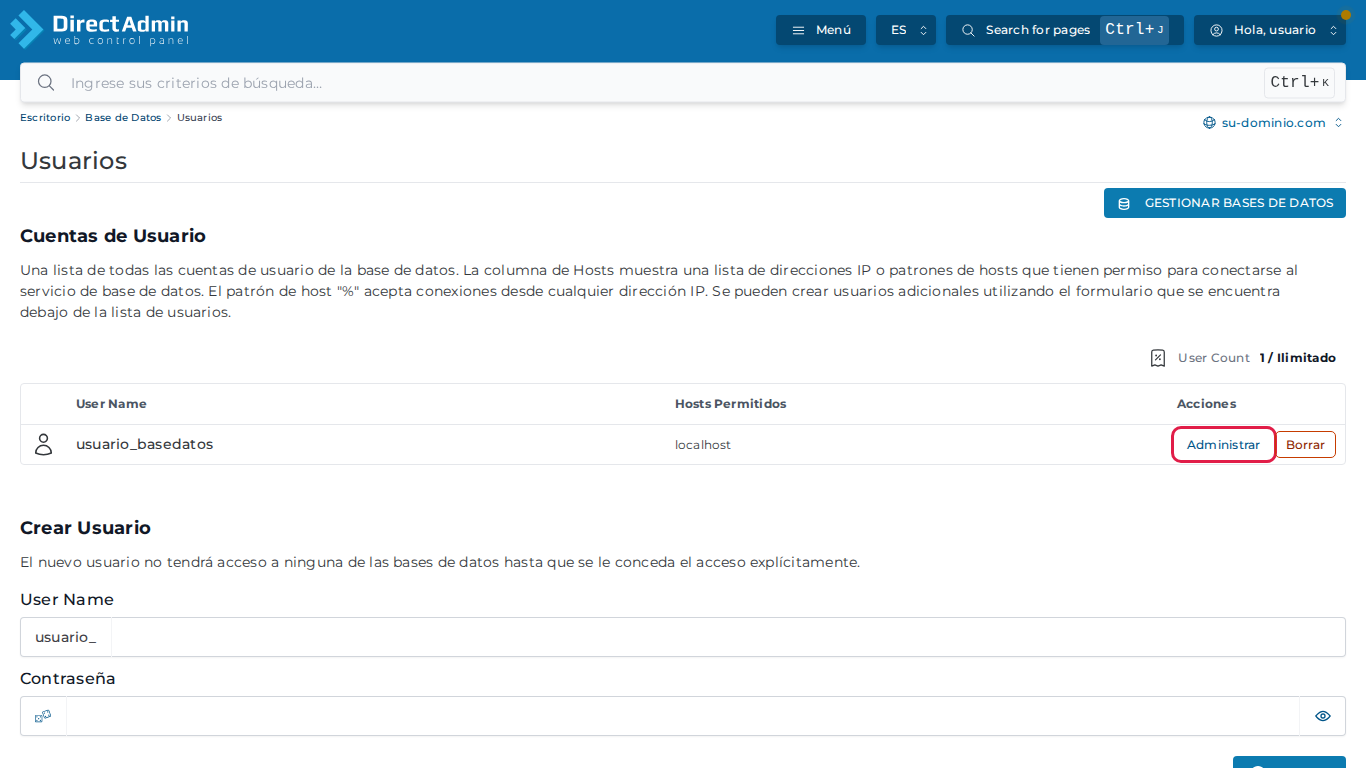1366x768 pixels.
Task: Click the User Count receipt icon
Action: click(1158, 358)
